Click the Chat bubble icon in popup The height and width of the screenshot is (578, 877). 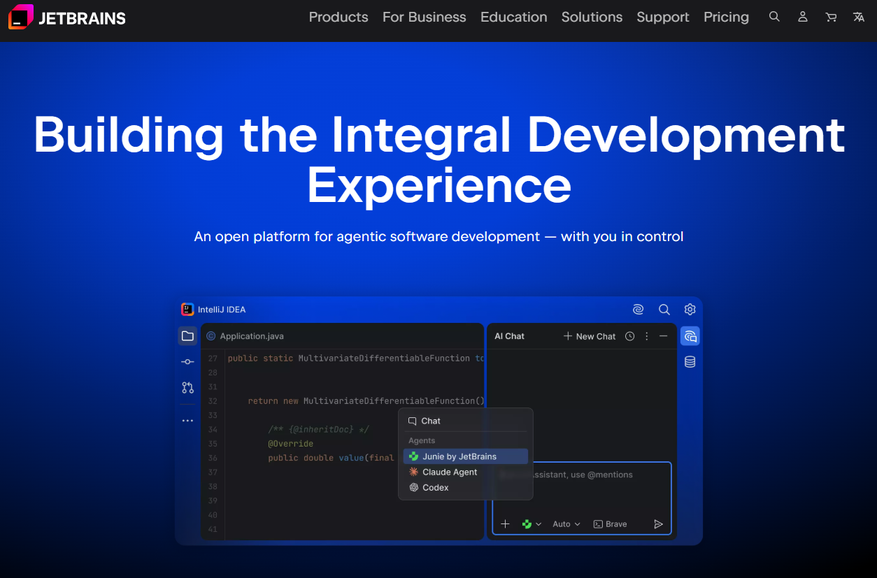(x=412, y=421)
